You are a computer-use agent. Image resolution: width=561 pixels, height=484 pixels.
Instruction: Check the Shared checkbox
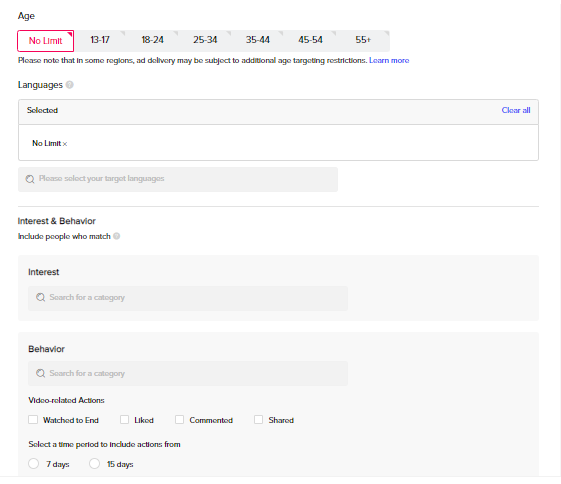coord(258,420)
